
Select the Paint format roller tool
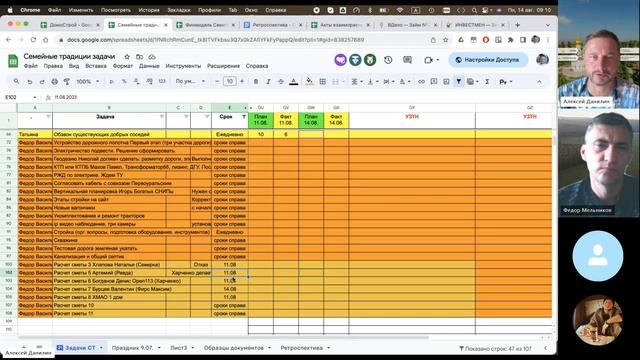pyautogui.click(x=67, y=82)
